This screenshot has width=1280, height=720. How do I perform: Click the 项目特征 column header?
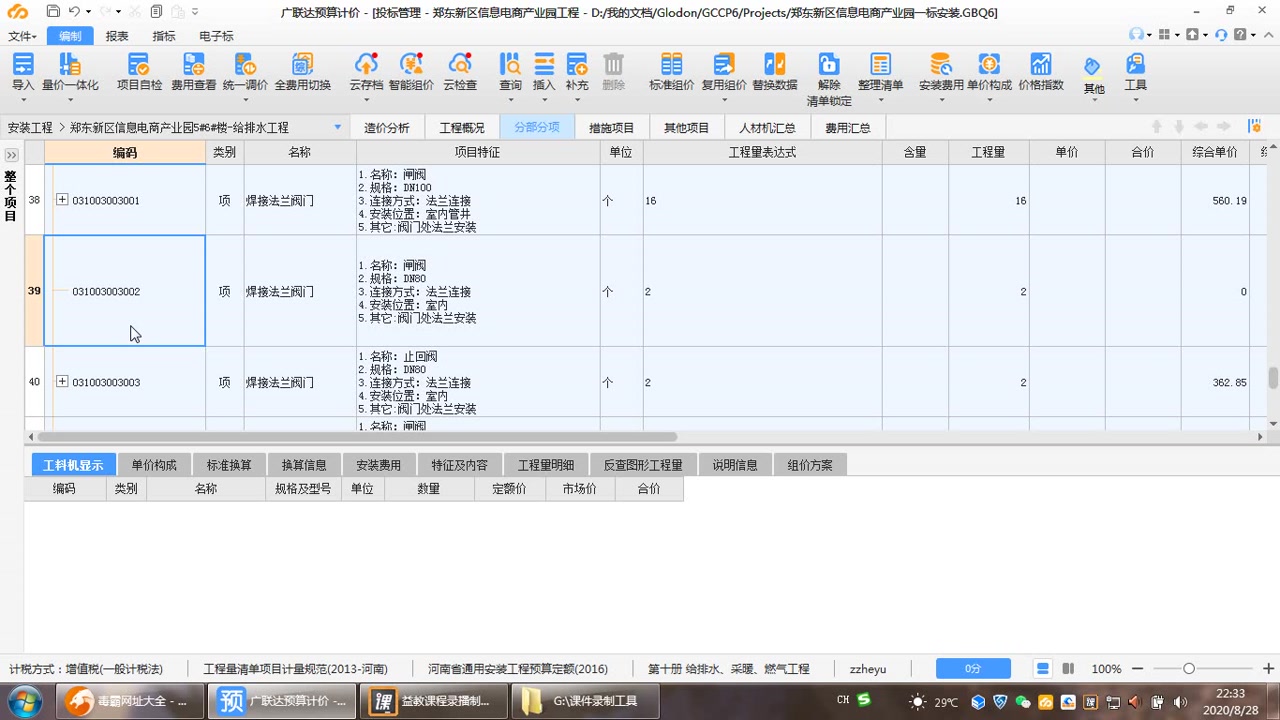coord(477,152)
